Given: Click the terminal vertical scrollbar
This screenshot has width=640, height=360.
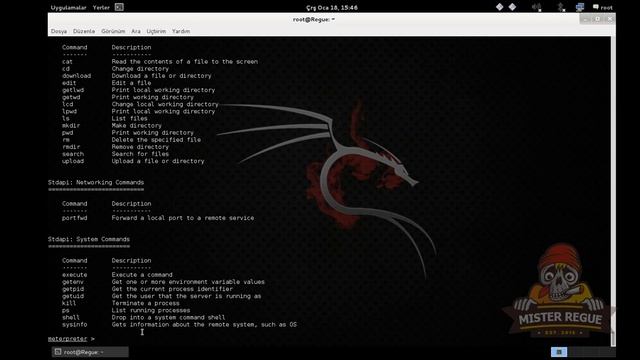Looking at the screenshot, I should coord(613,191).
